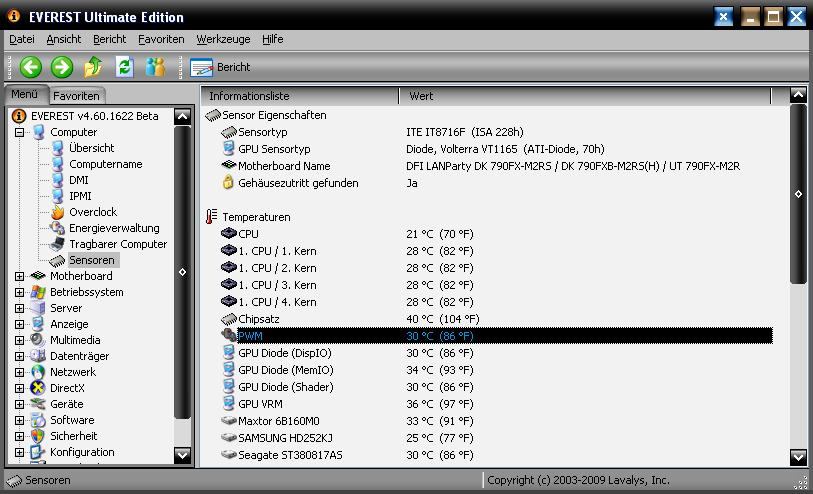Click the info list scroll up arrow

pos(798,94)
